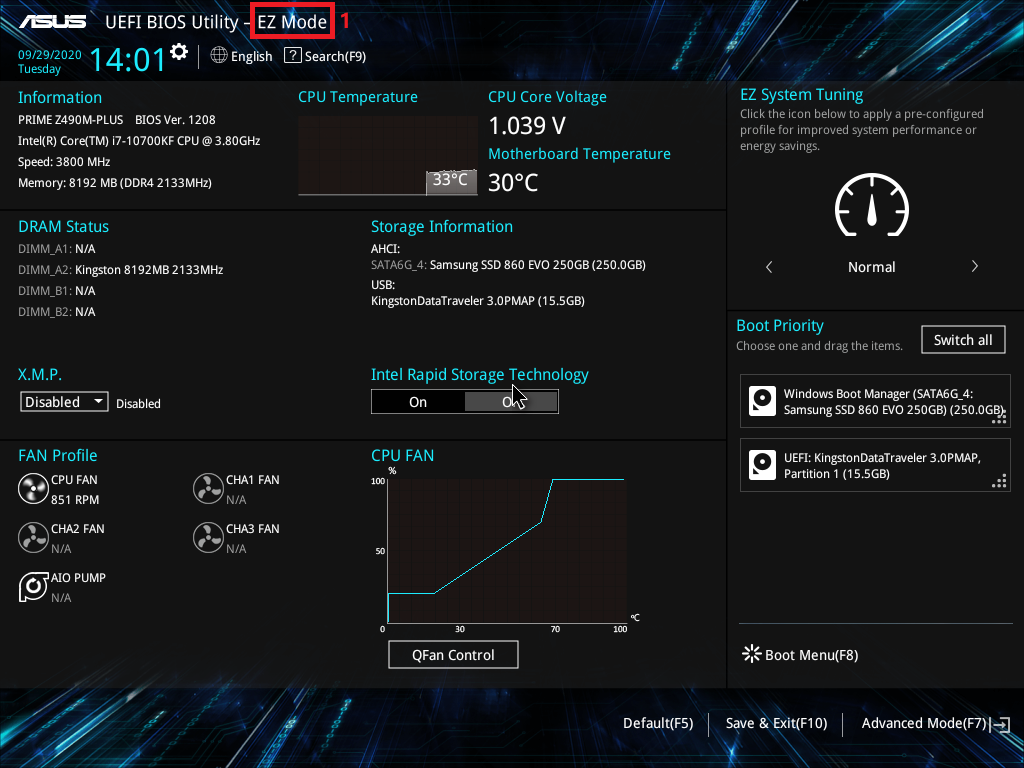Viewport: 1024px width, 768px height.
Task: Open the X.M.P. dropdown
Action: tap(63, 401)
